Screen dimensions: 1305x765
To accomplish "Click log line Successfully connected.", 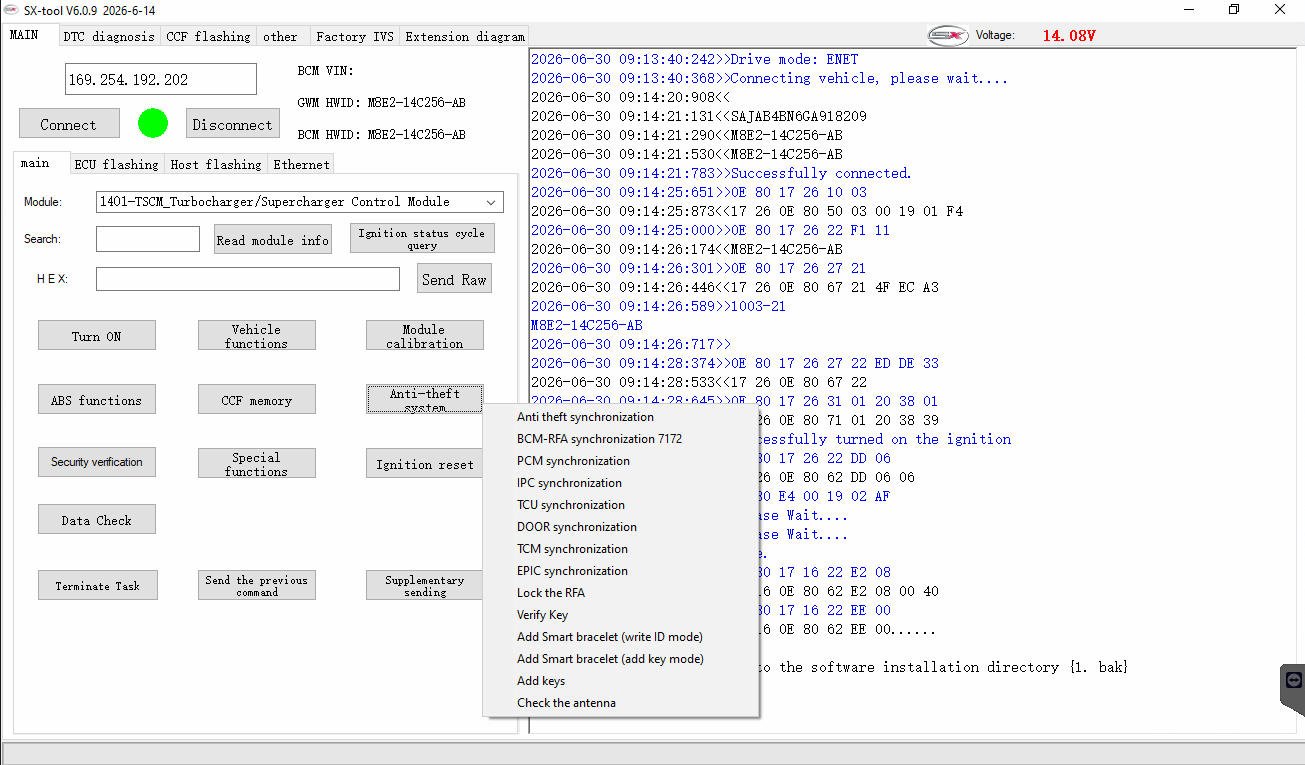I will pyautogui.click(x=721, y=173).
